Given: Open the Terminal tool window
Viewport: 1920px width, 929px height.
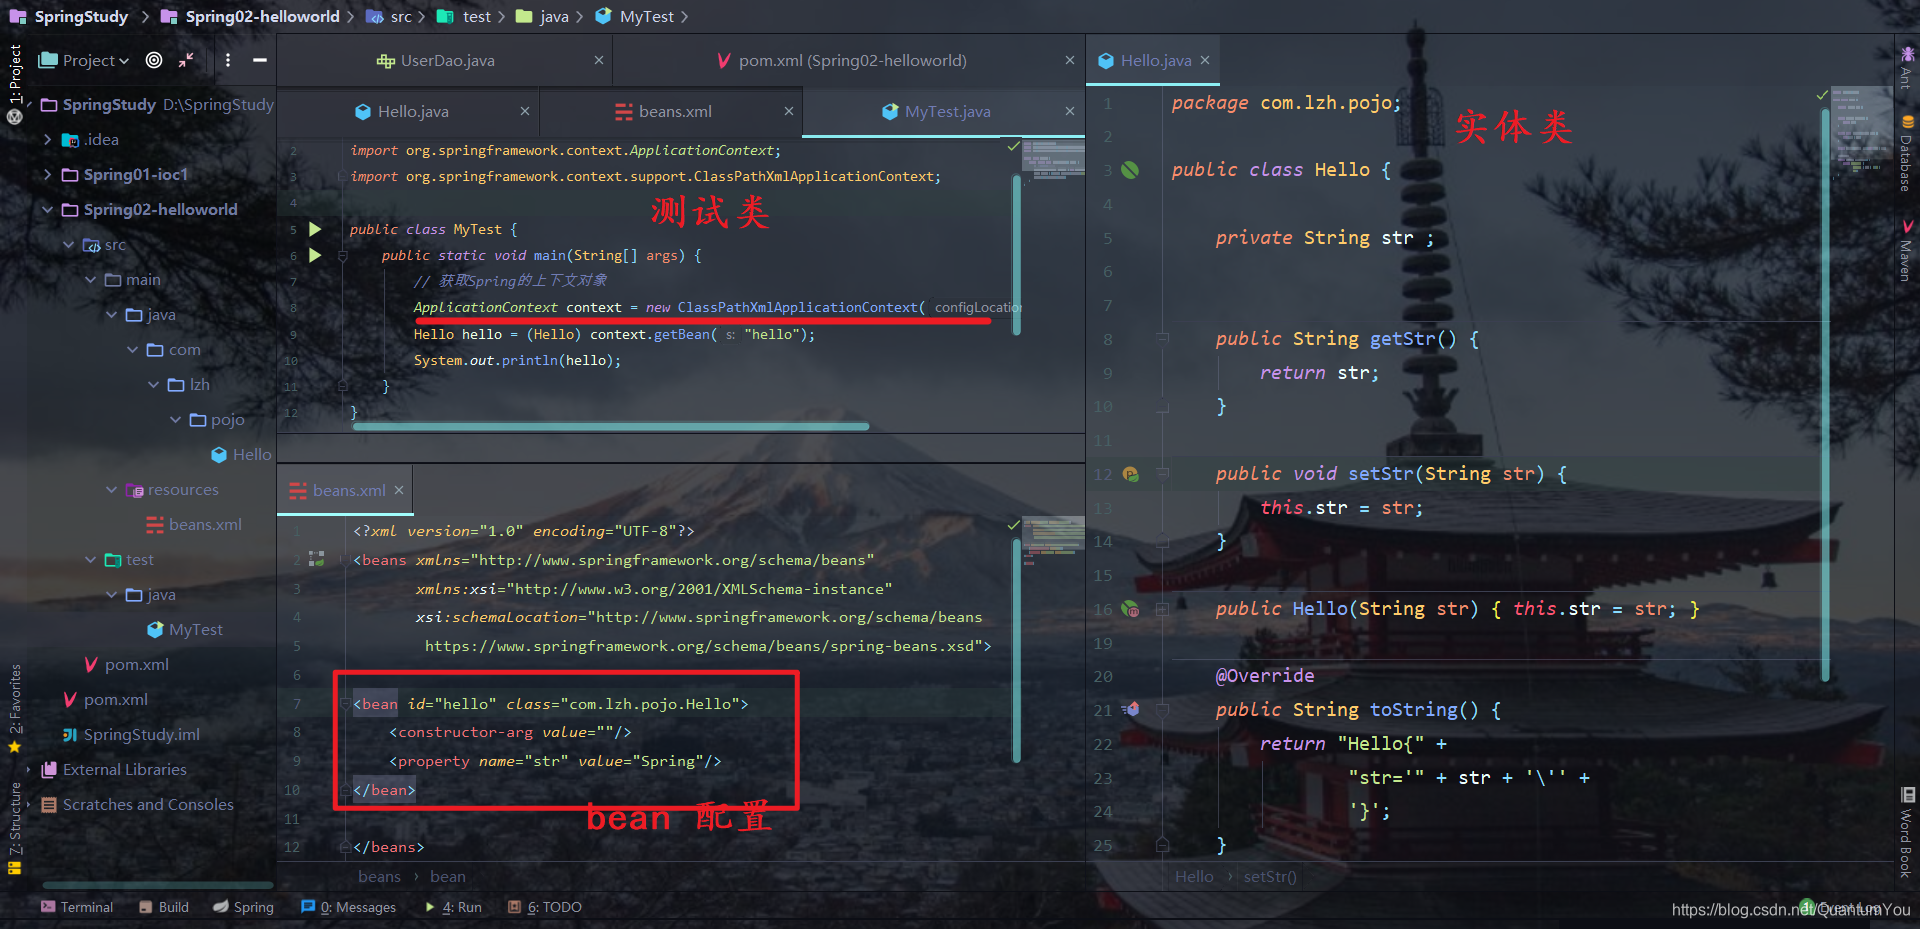Looking at the screenshot, I should click(76, 907).
